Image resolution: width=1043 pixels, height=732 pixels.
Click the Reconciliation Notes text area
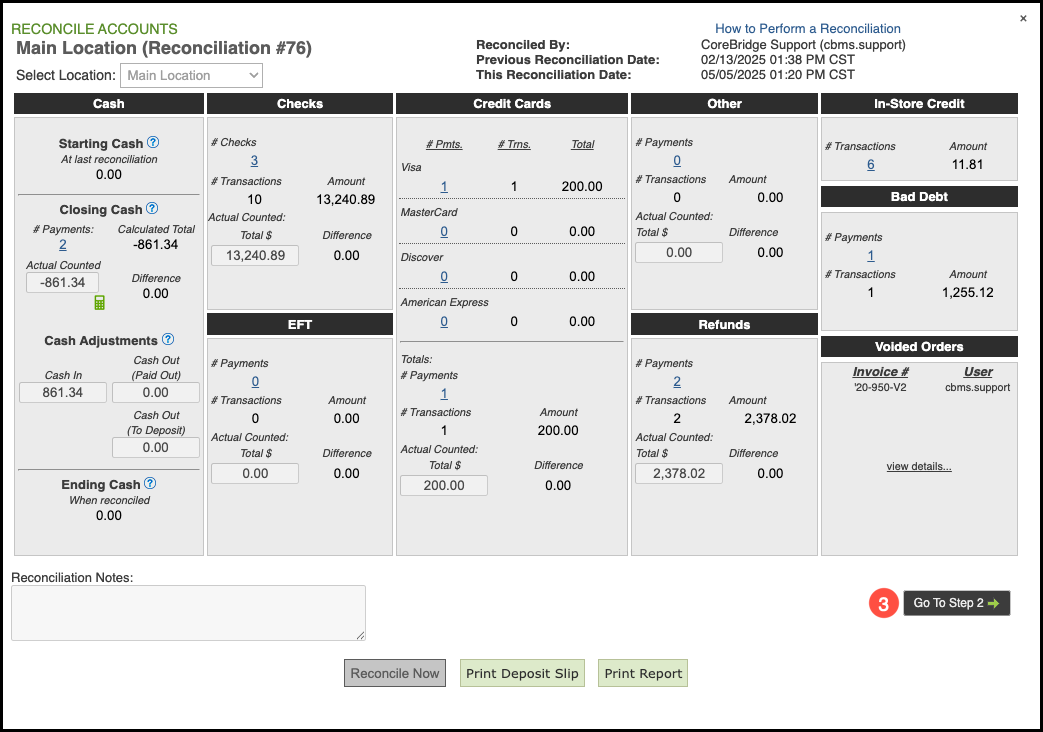pyautogui.click(x=188, y=613)
